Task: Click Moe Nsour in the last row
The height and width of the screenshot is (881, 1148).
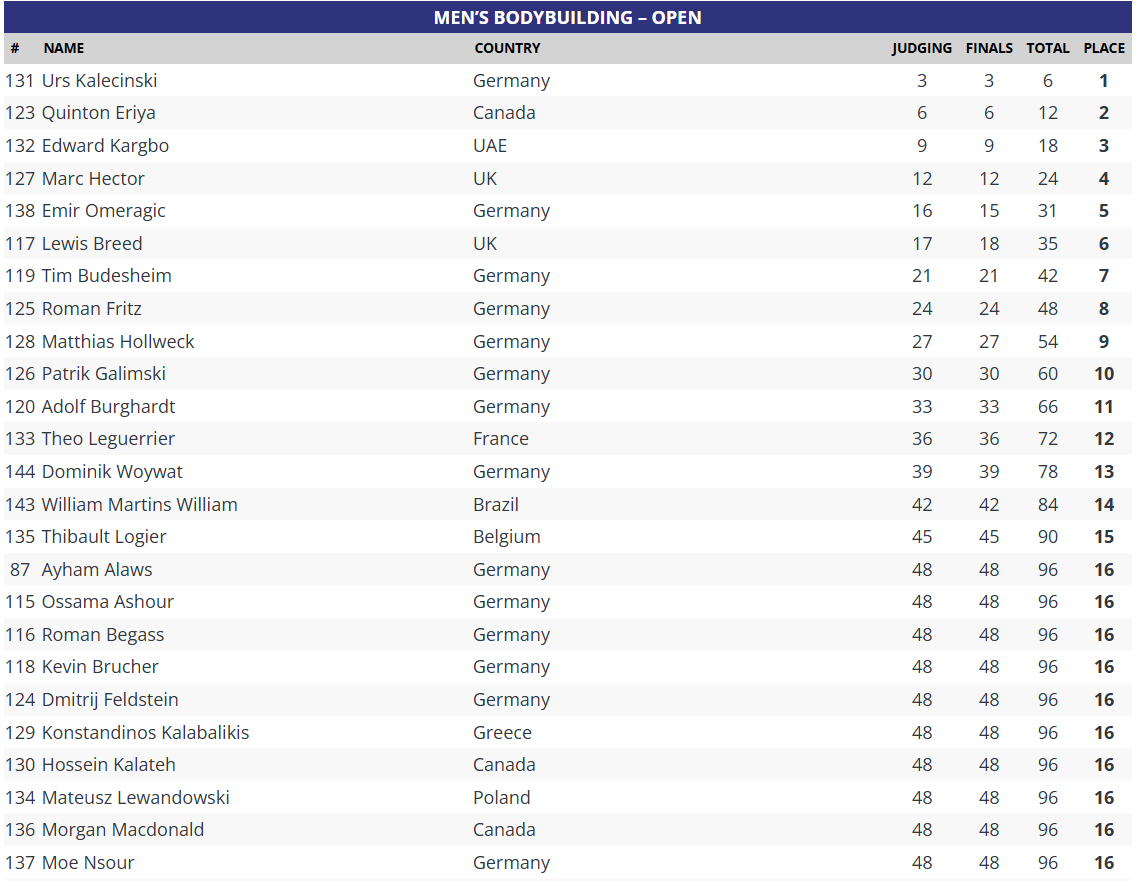Action: (x=88, y=863)
